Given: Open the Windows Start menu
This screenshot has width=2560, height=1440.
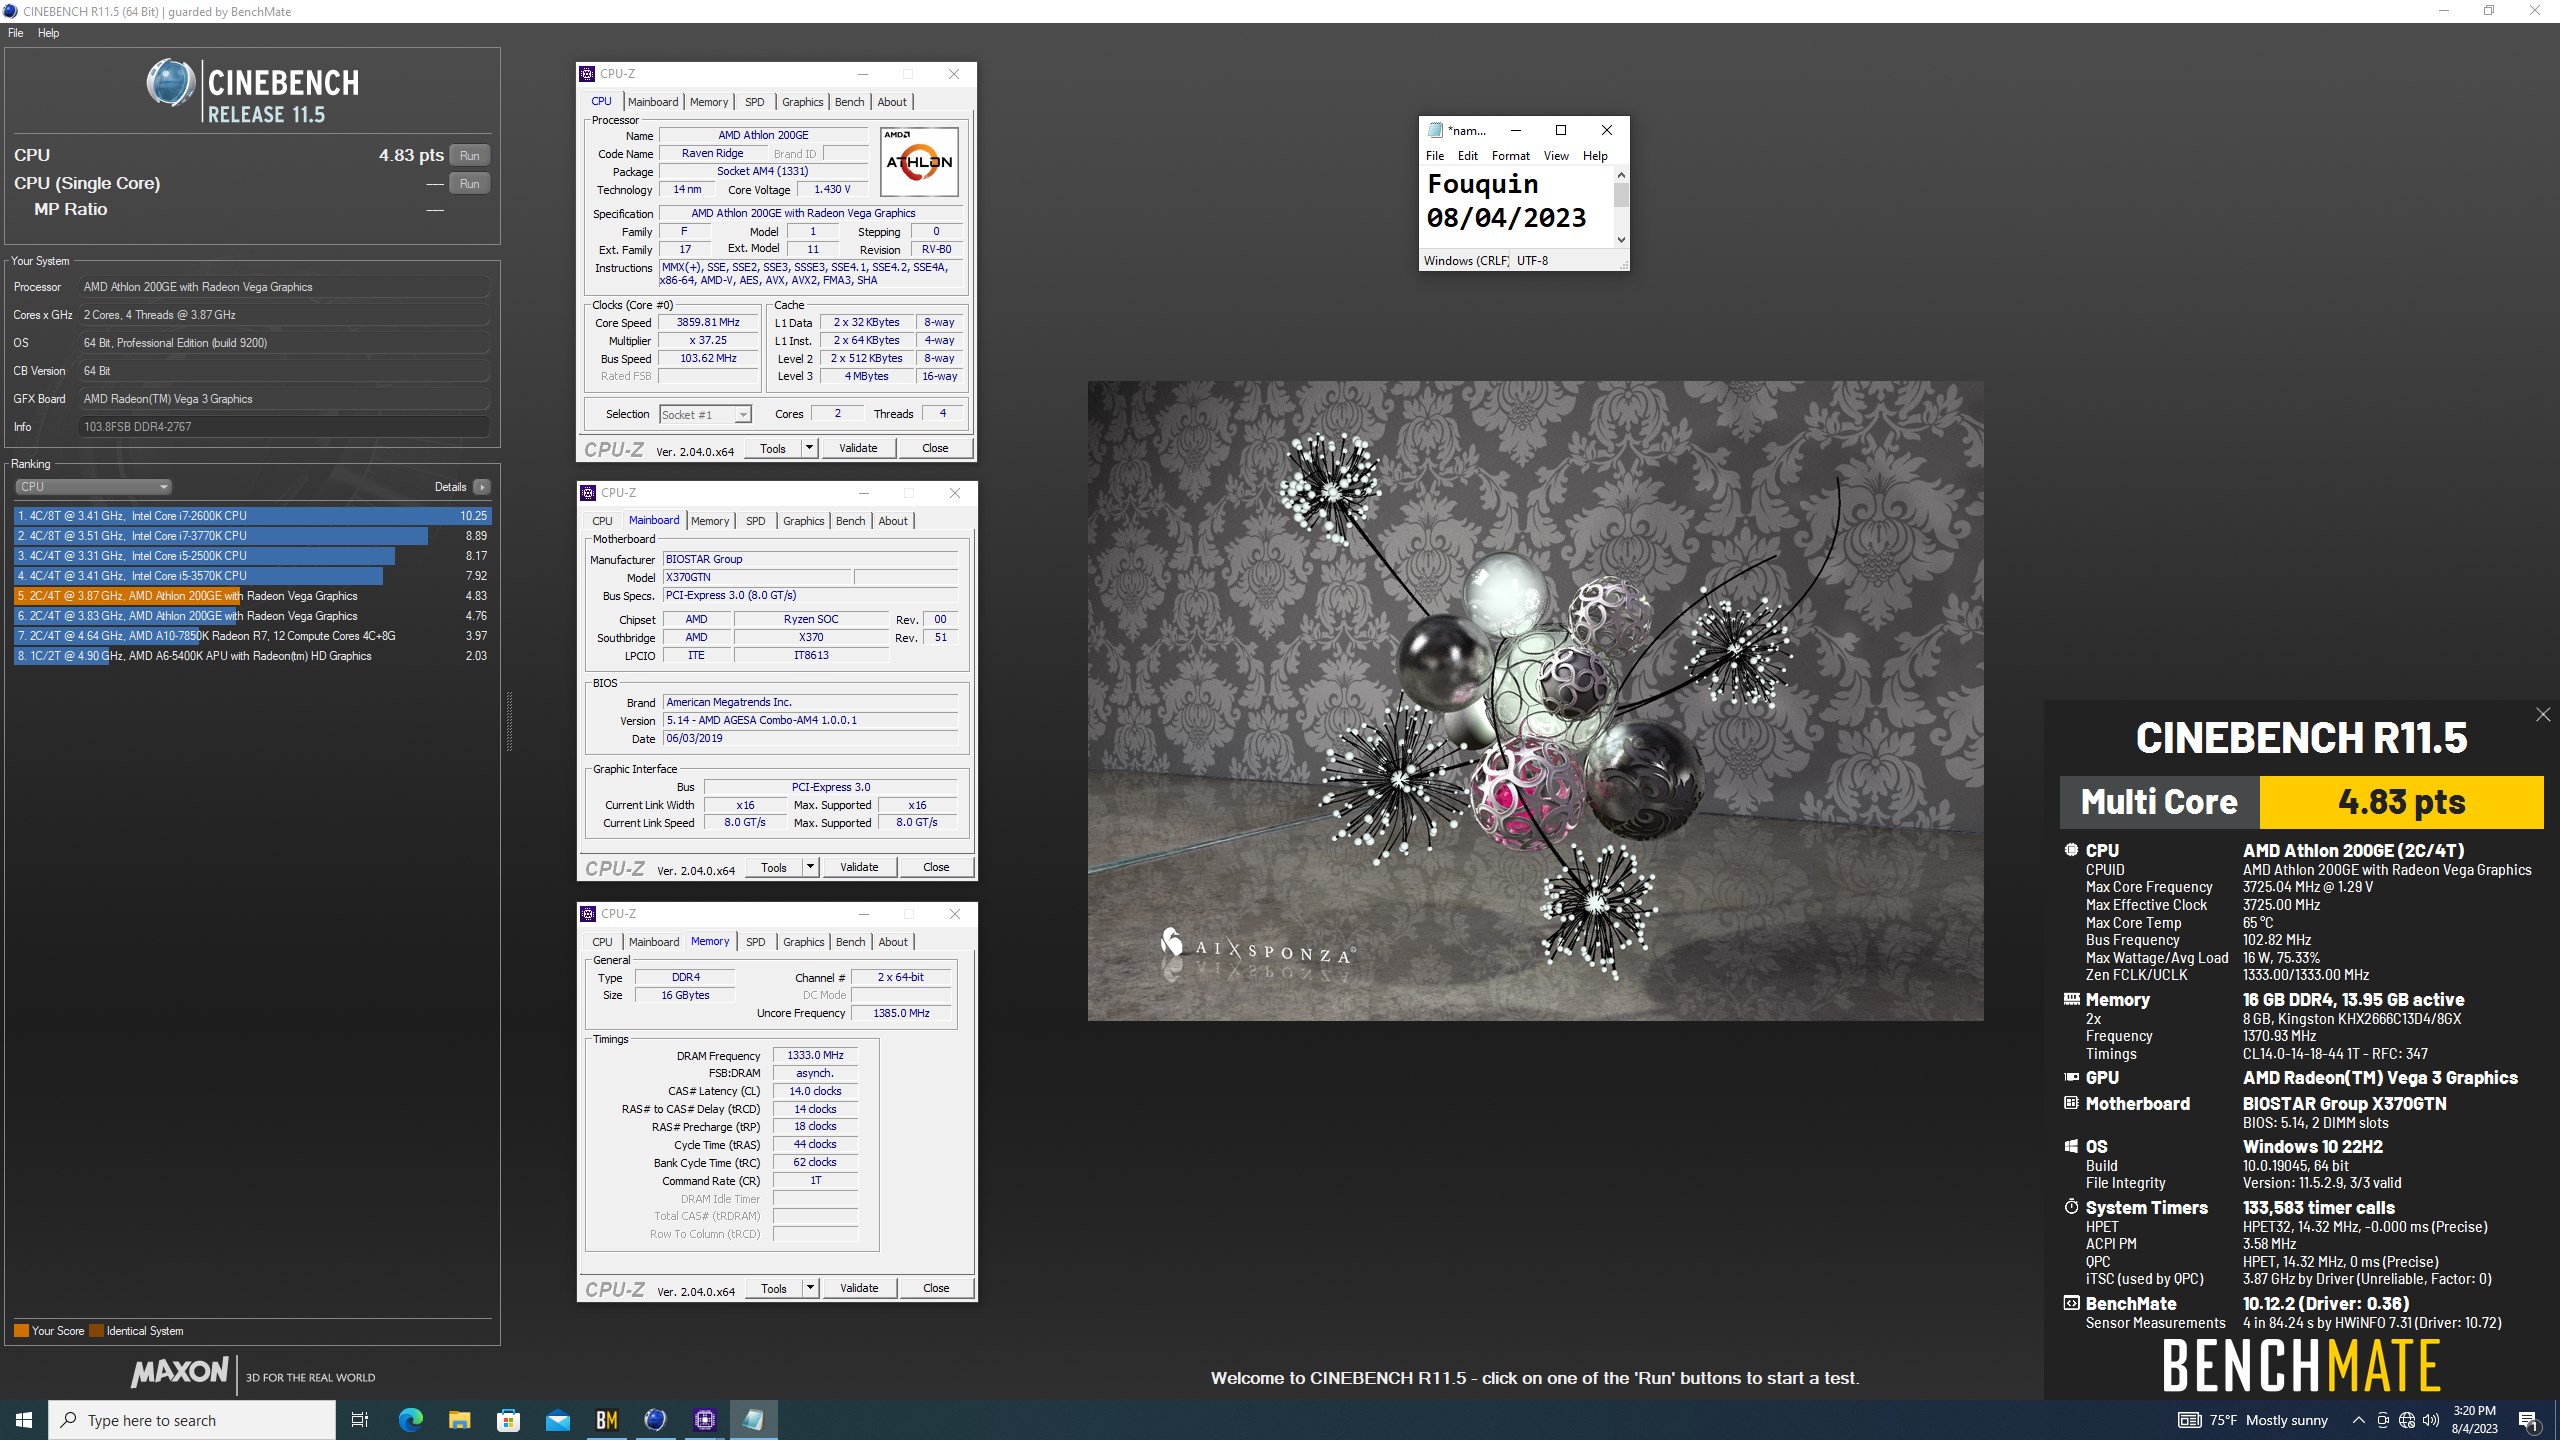Looking at the screenshot, I should click(24, 1420).
